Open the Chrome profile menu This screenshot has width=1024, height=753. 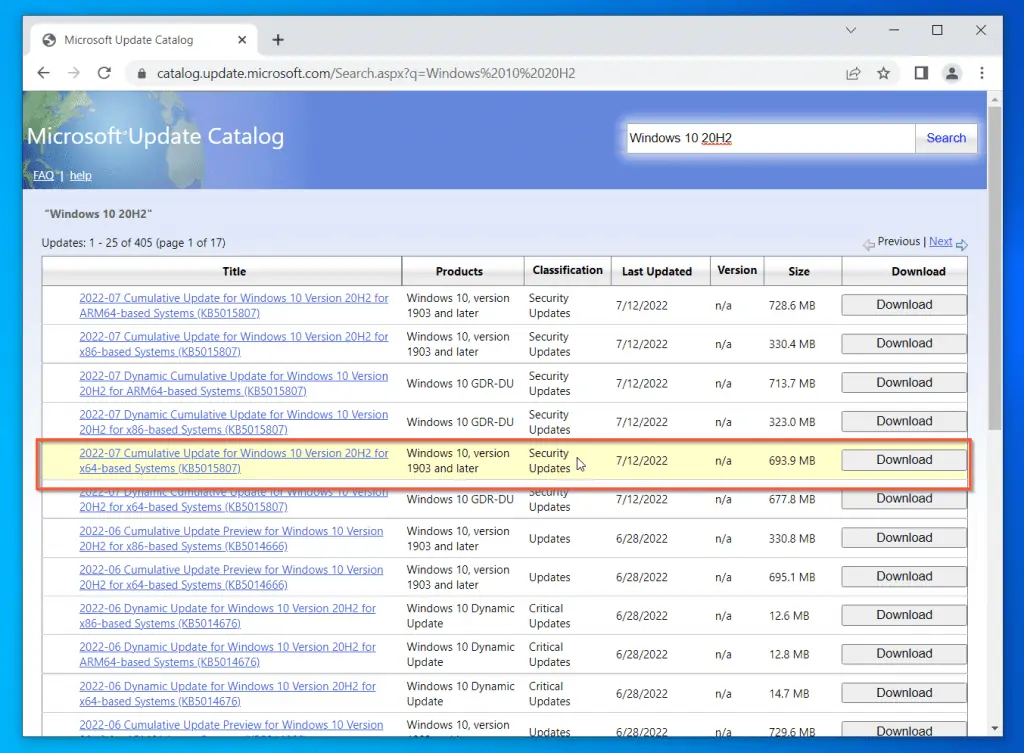[952, 73]
